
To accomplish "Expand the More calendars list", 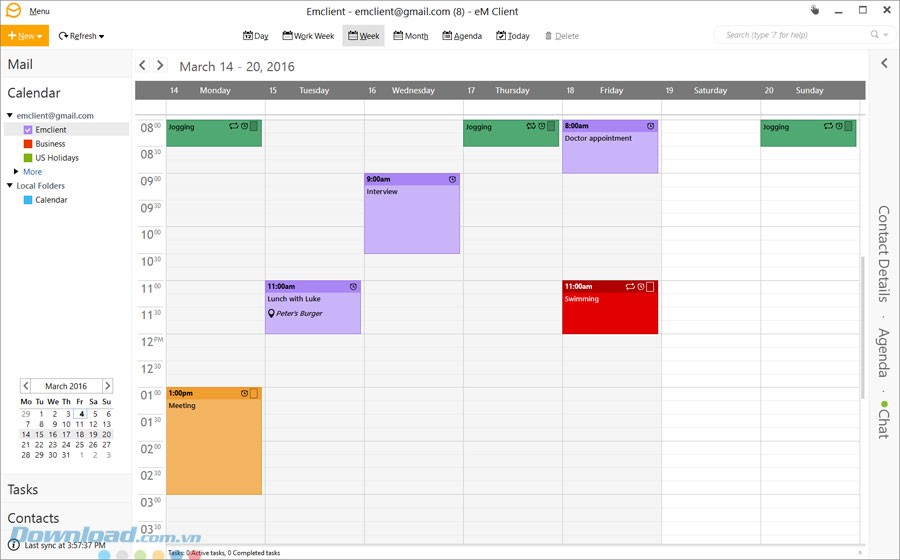I will [x=16, y=172].
